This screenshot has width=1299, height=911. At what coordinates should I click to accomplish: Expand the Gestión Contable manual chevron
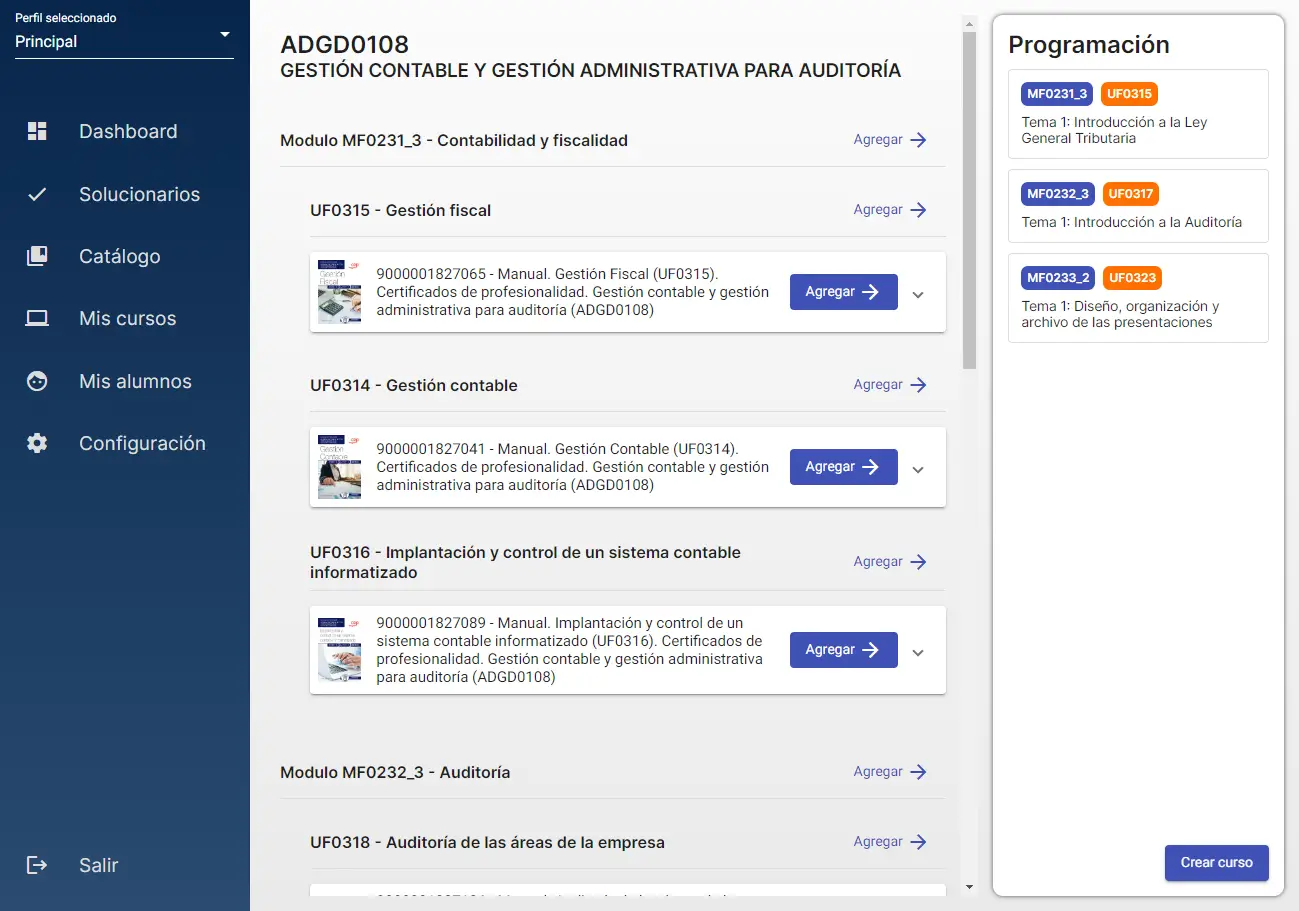(x=918, y=469)
